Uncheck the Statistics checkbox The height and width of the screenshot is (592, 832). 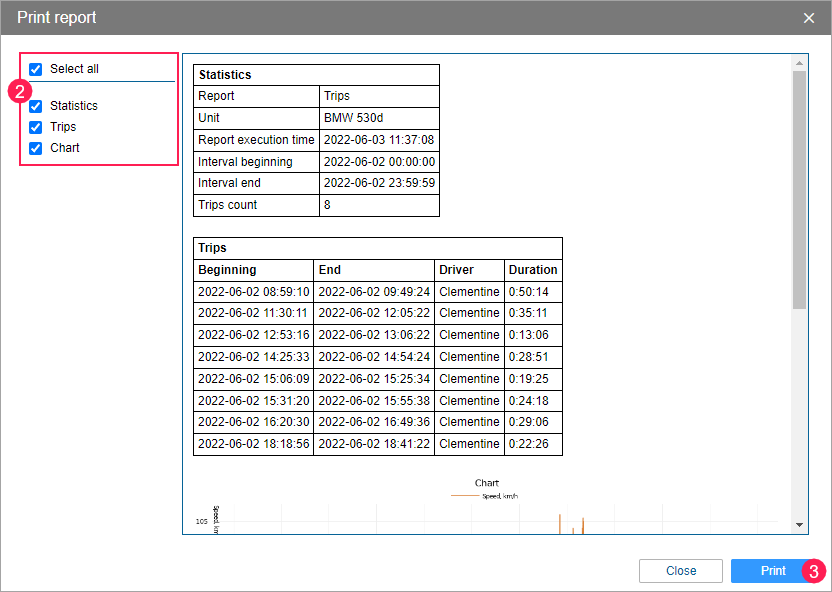[36, 105]
